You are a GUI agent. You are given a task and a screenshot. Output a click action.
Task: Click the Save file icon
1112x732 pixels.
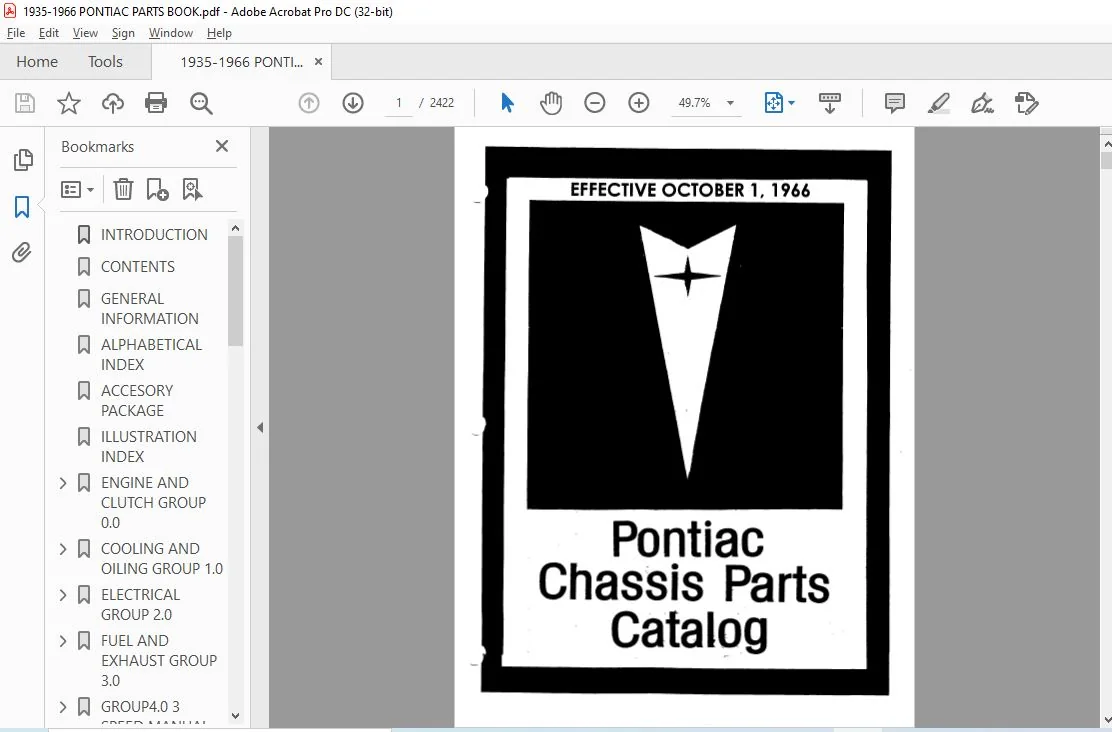[x=25, y=103]
